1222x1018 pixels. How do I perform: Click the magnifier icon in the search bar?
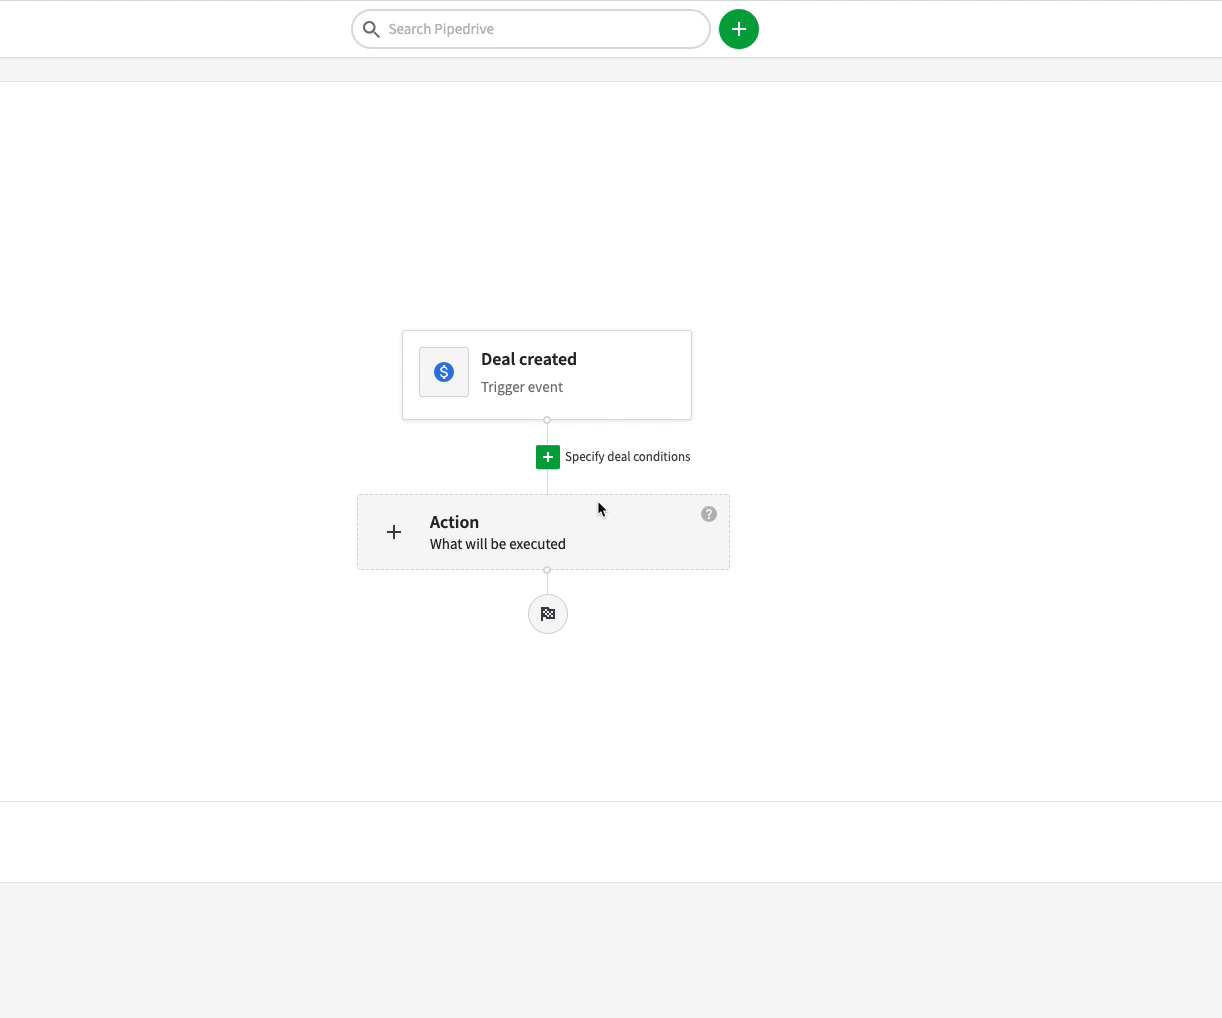(371, 29)
